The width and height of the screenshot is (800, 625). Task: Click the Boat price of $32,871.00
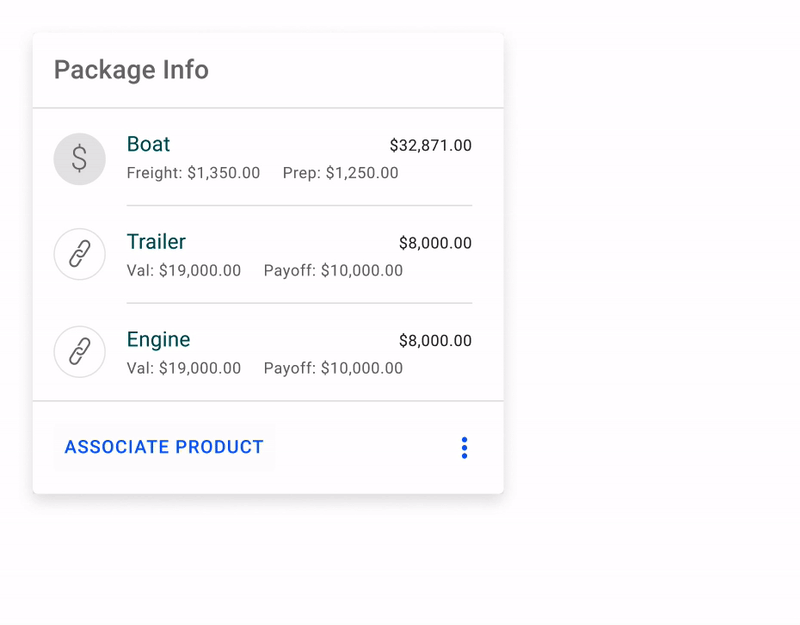434,144
